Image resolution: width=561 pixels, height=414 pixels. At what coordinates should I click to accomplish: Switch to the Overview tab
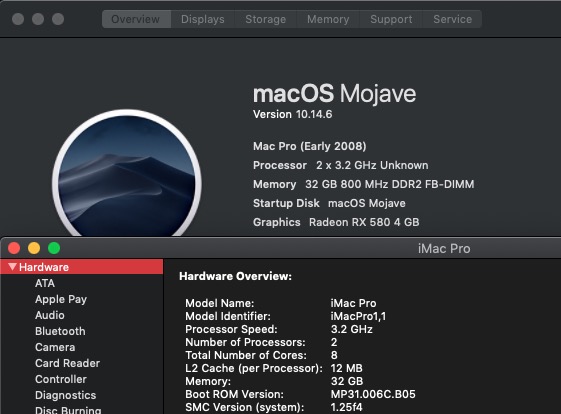point(136,19)
